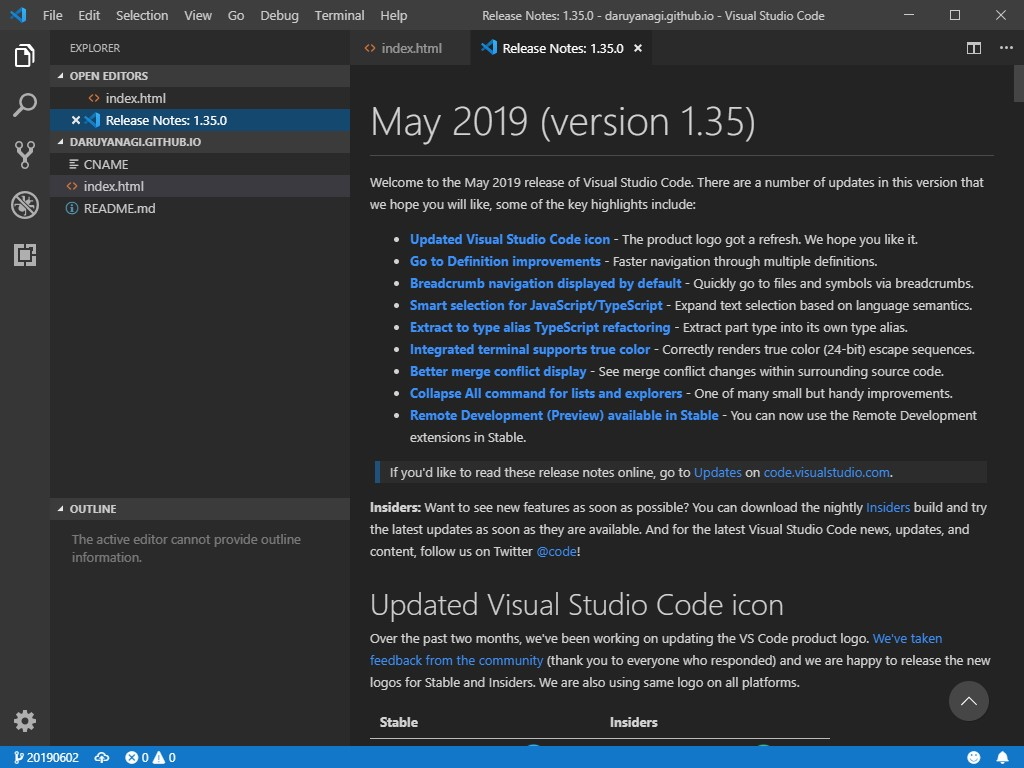Show errors and warnings in status bar
This screenshot has height=768, width=1024.
point(148,757)
